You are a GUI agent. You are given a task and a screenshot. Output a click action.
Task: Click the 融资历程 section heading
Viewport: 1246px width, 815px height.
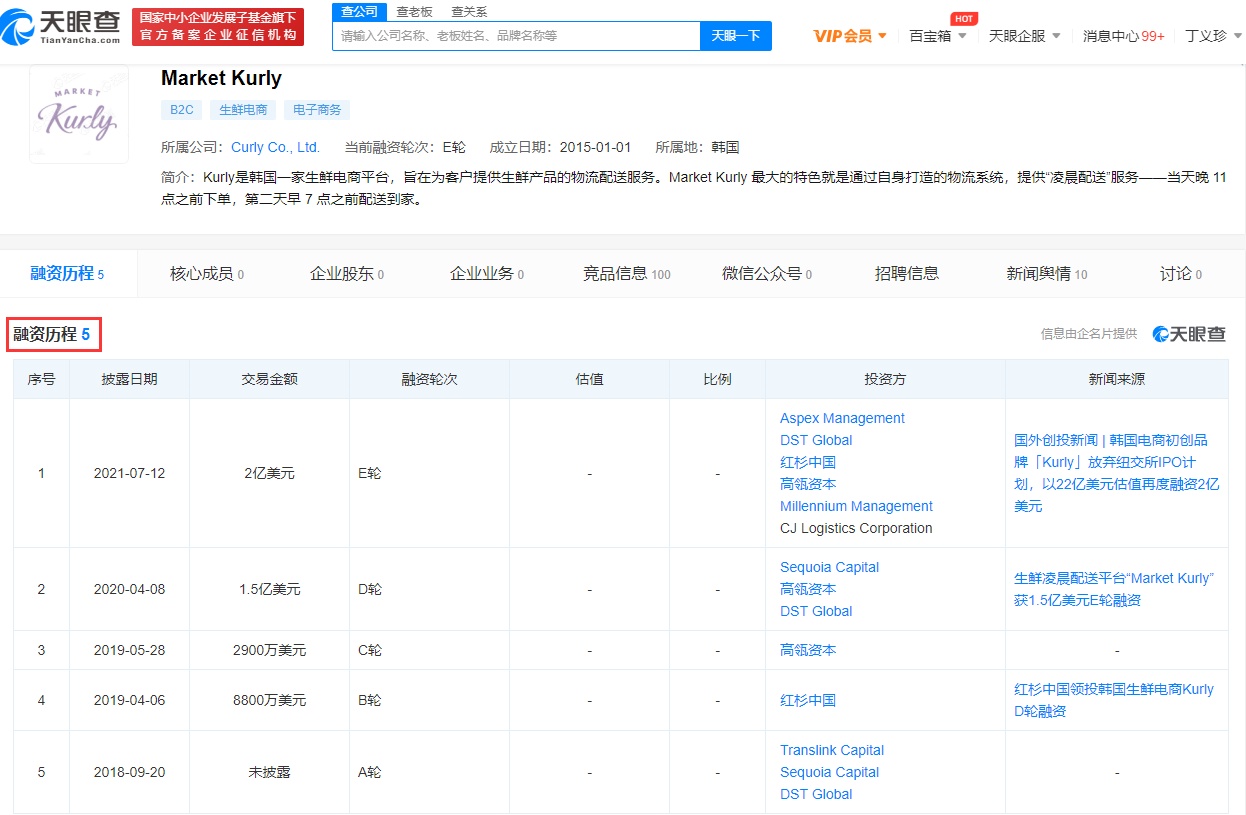(52, 334)
